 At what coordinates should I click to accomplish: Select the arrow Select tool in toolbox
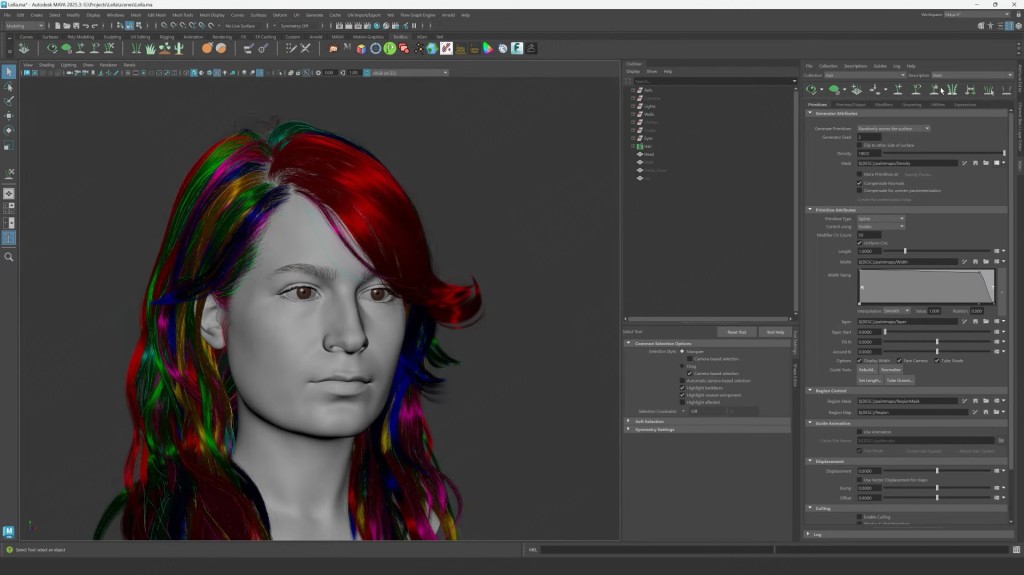9,72
